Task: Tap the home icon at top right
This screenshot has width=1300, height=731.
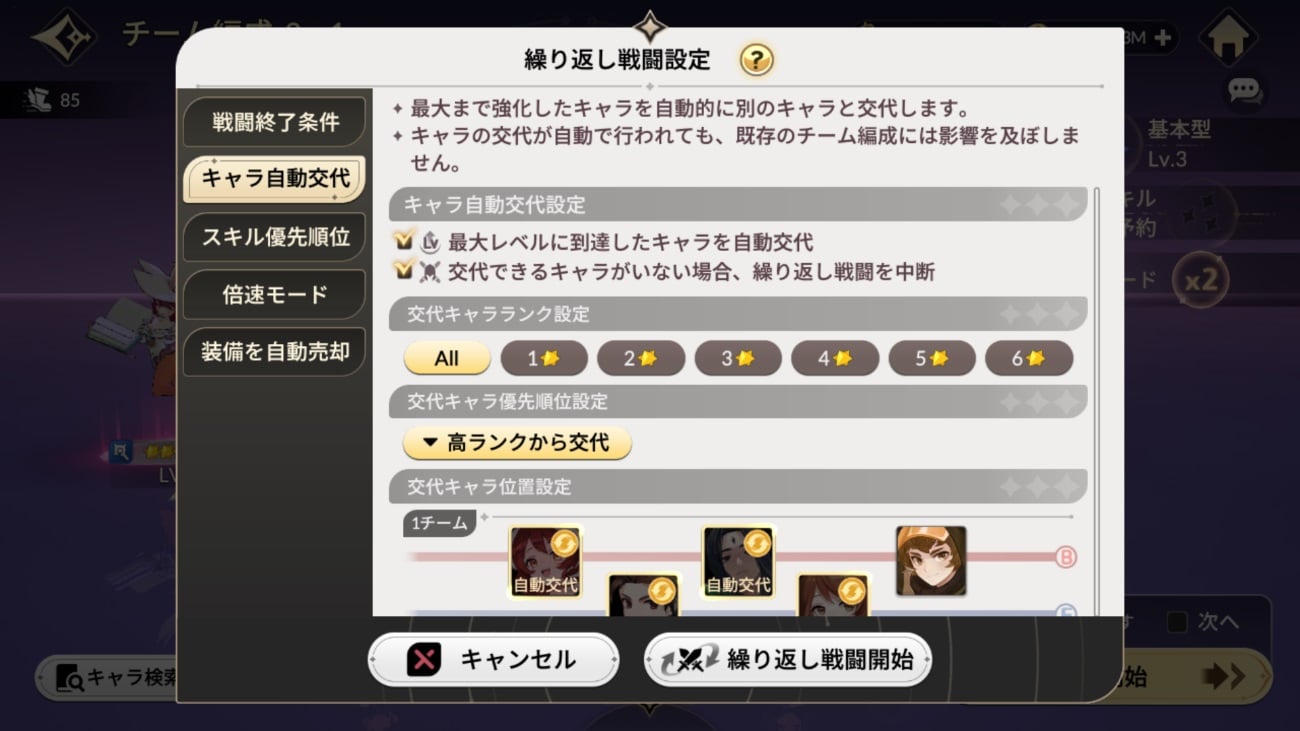Action: click(x=1228, y=38)
